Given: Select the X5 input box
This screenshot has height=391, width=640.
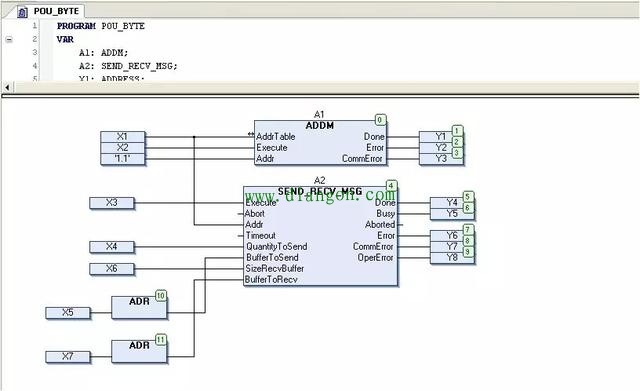Looking at the screenshot, I should [68, 313].
